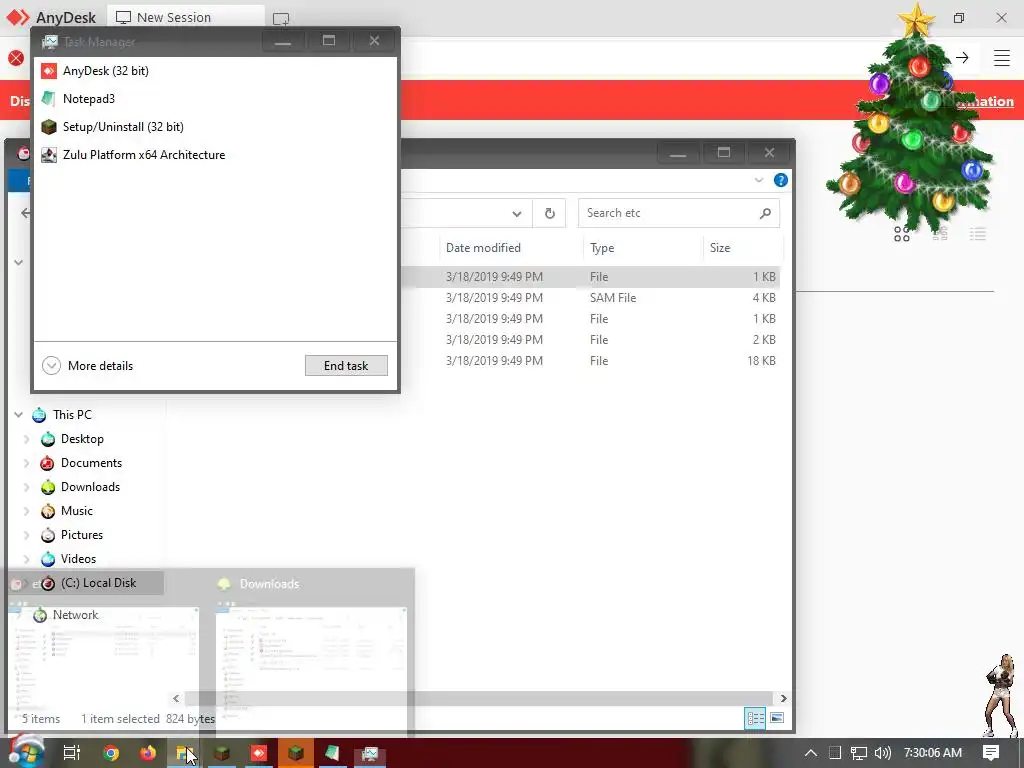Viewport: 1024px width, 768px height.
Task: Show hidden system tray icons
Action: point(810,753)
